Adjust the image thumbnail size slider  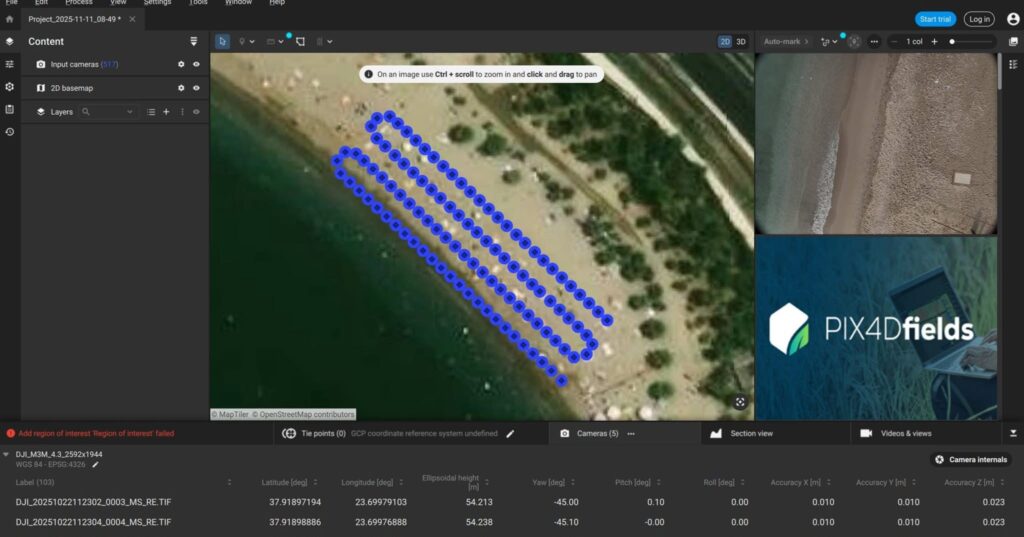click(953, 42)
